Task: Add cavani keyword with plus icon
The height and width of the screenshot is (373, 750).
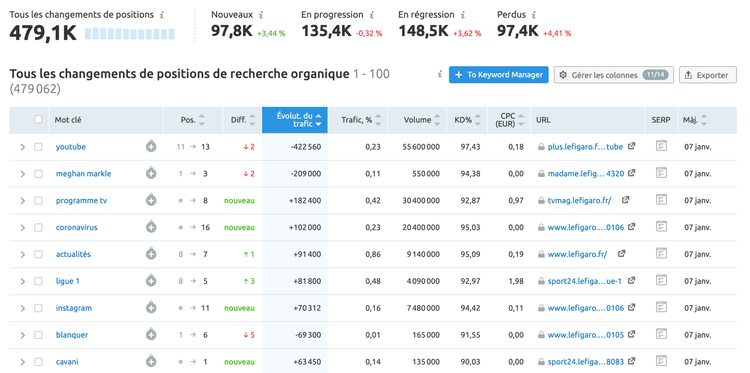Action: click(151, 361)
